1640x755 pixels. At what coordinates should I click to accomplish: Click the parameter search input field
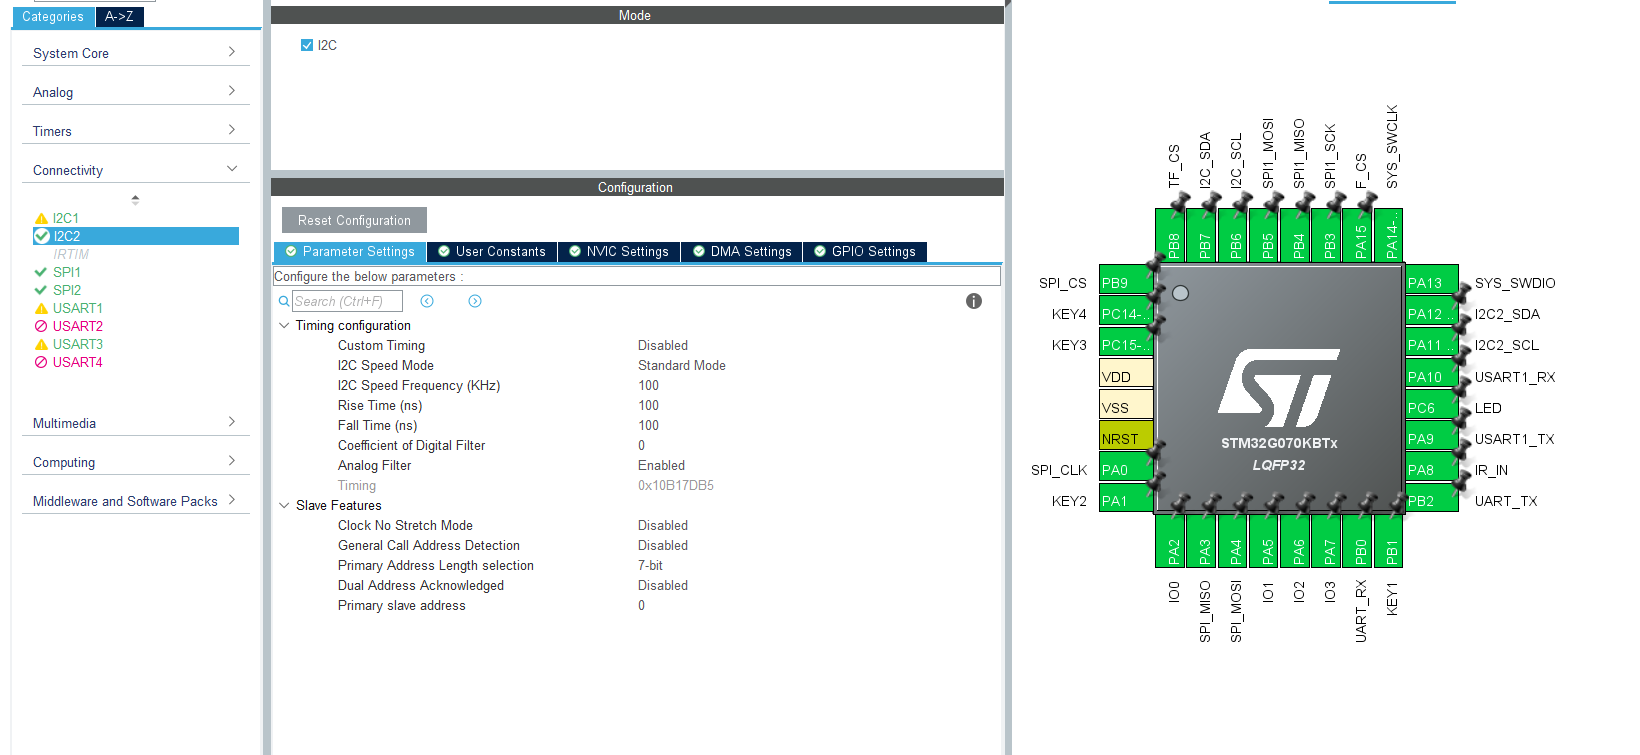click(347, 301)
